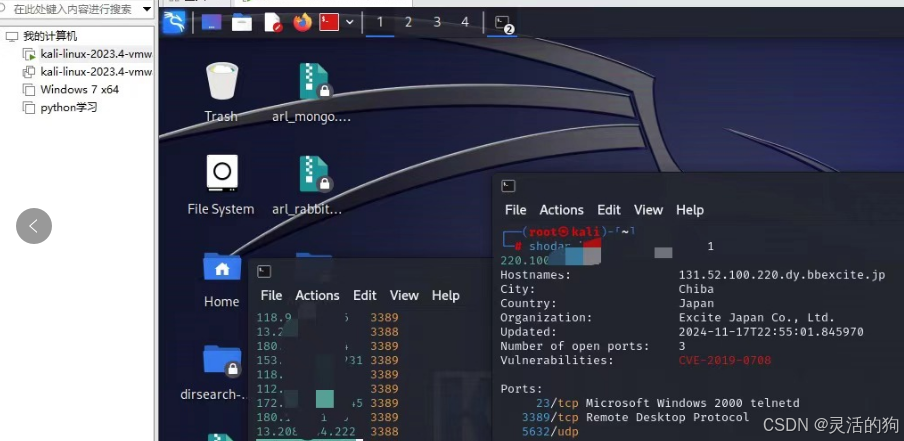Screen dimensions: 904x441
Task: Click the 23/tcp telnetd port line
Action: tap(668, 403)
